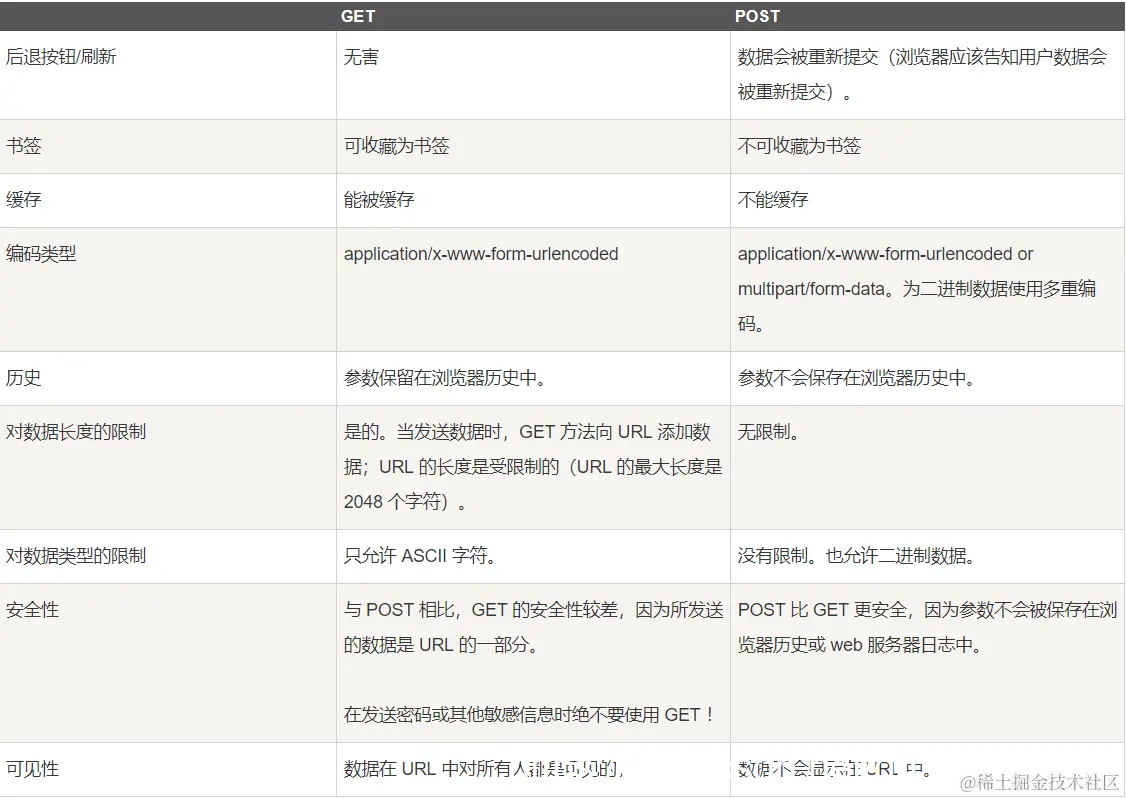This screenshot has width=1126, height=799.
Task: Click the POST column header
Action: [757, 16]
